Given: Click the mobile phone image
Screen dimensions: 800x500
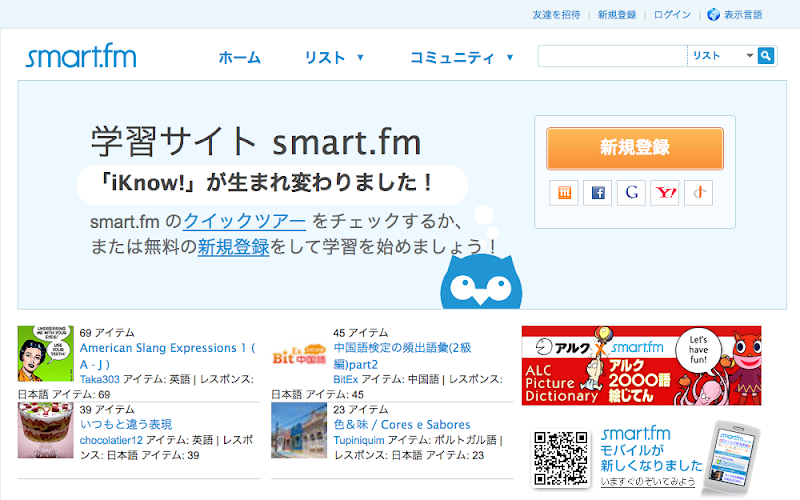Looking at the screenshot, I should pyautogui.click(x=731, y=459).
